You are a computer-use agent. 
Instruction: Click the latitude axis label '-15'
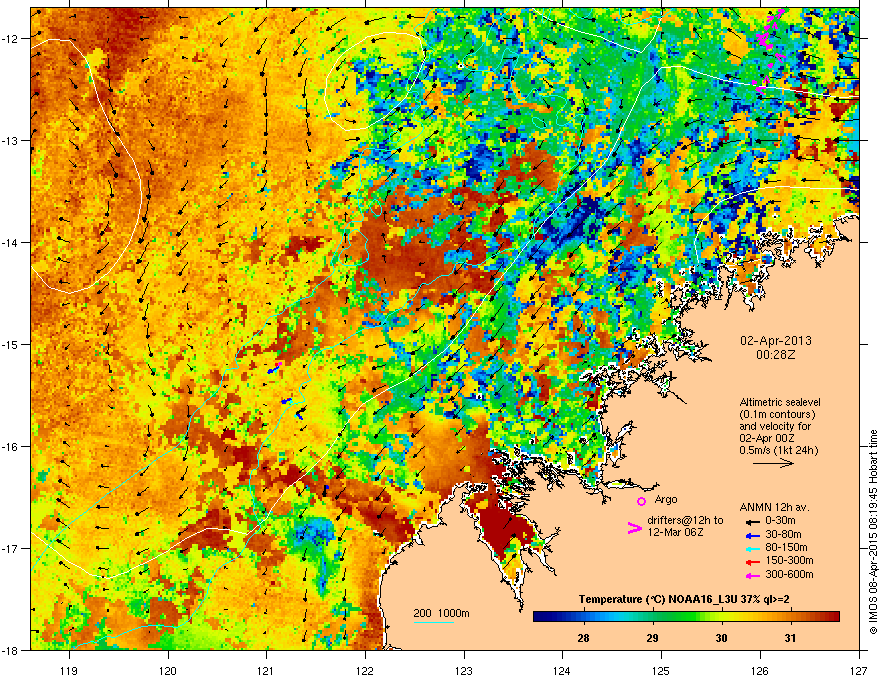click(x=11, y=344)
